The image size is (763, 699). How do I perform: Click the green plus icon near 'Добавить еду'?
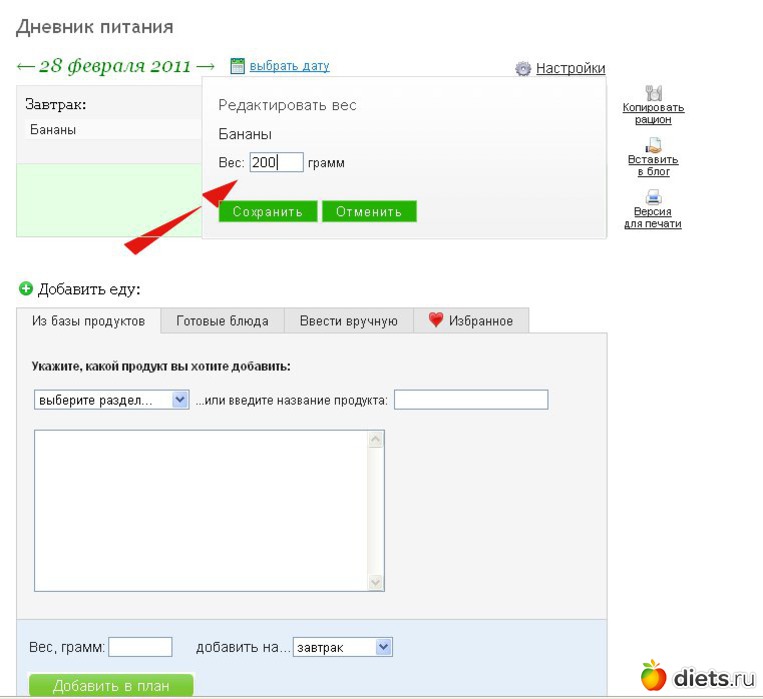[x=26, y=289]
